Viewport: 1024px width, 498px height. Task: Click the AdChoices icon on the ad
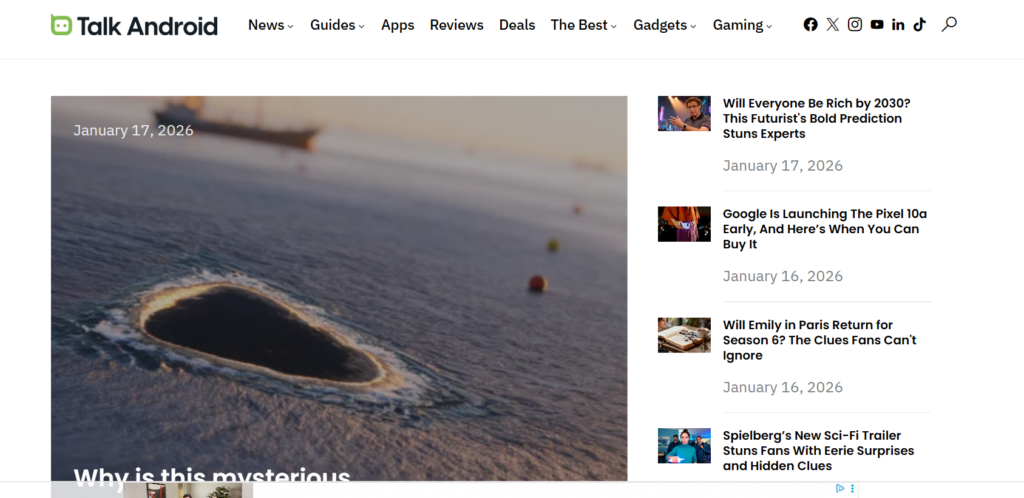pos(841,489)
